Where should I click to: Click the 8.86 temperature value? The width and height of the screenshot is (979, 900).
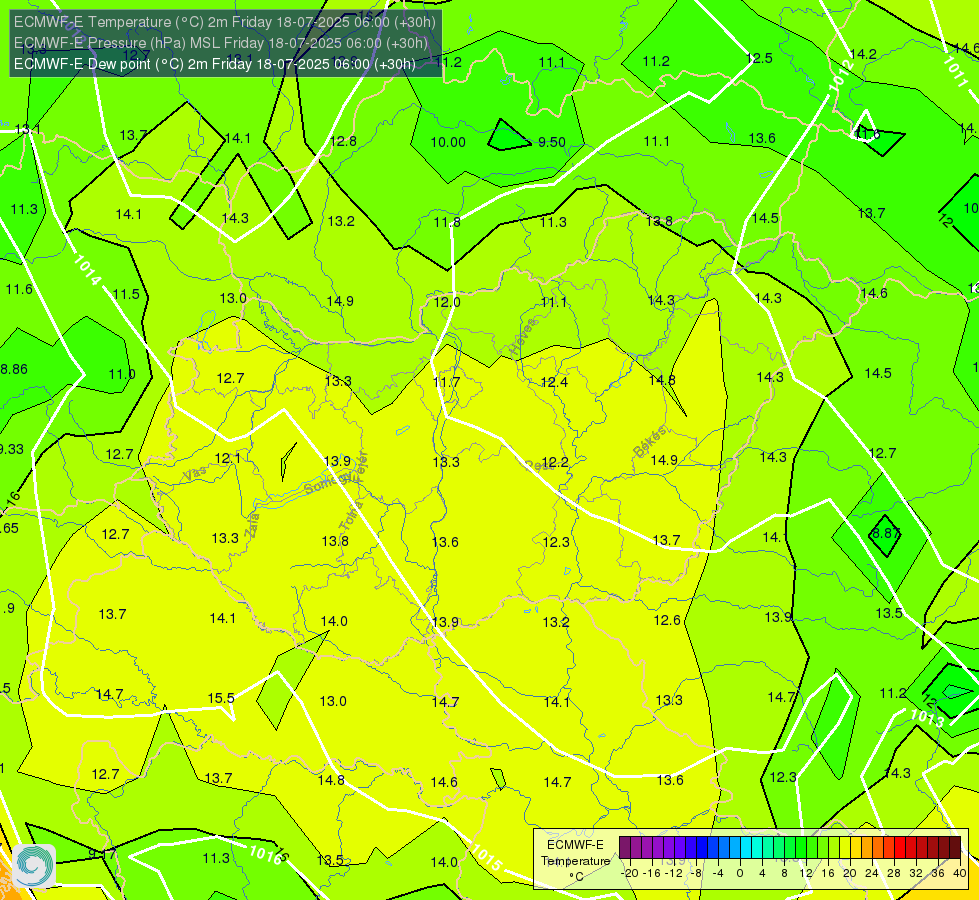click(14, 369)
